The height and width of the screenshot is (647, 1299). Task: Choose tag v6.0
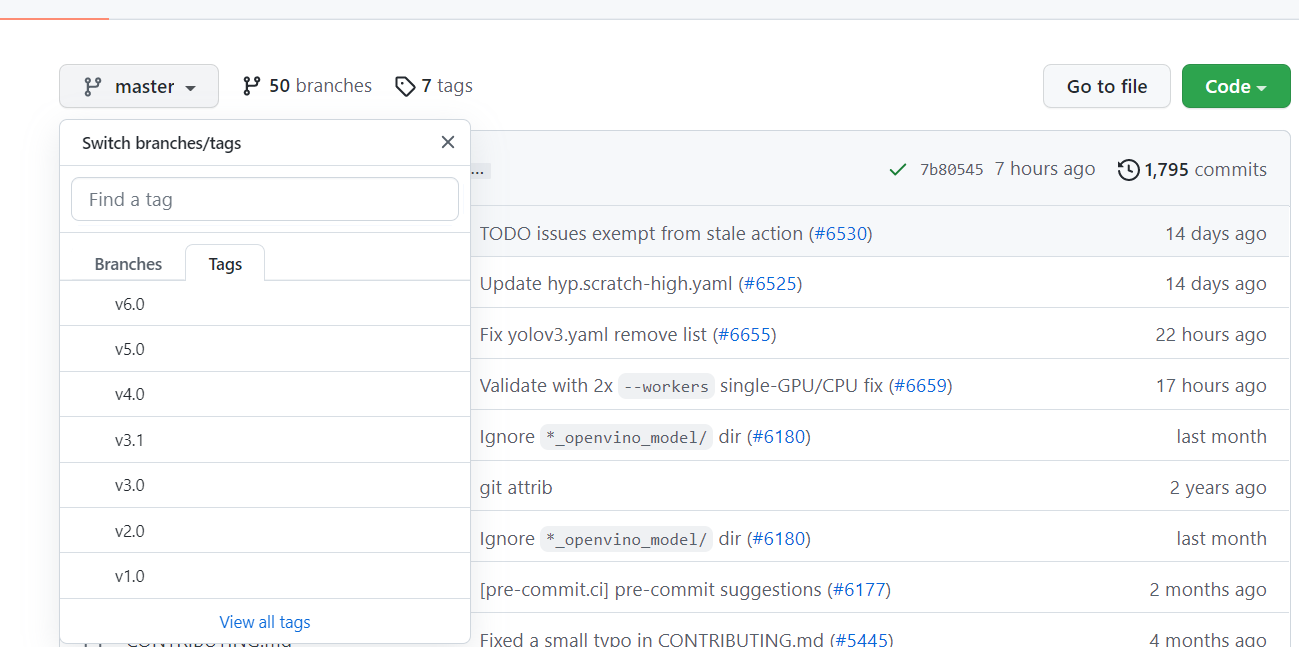[265, 304]
